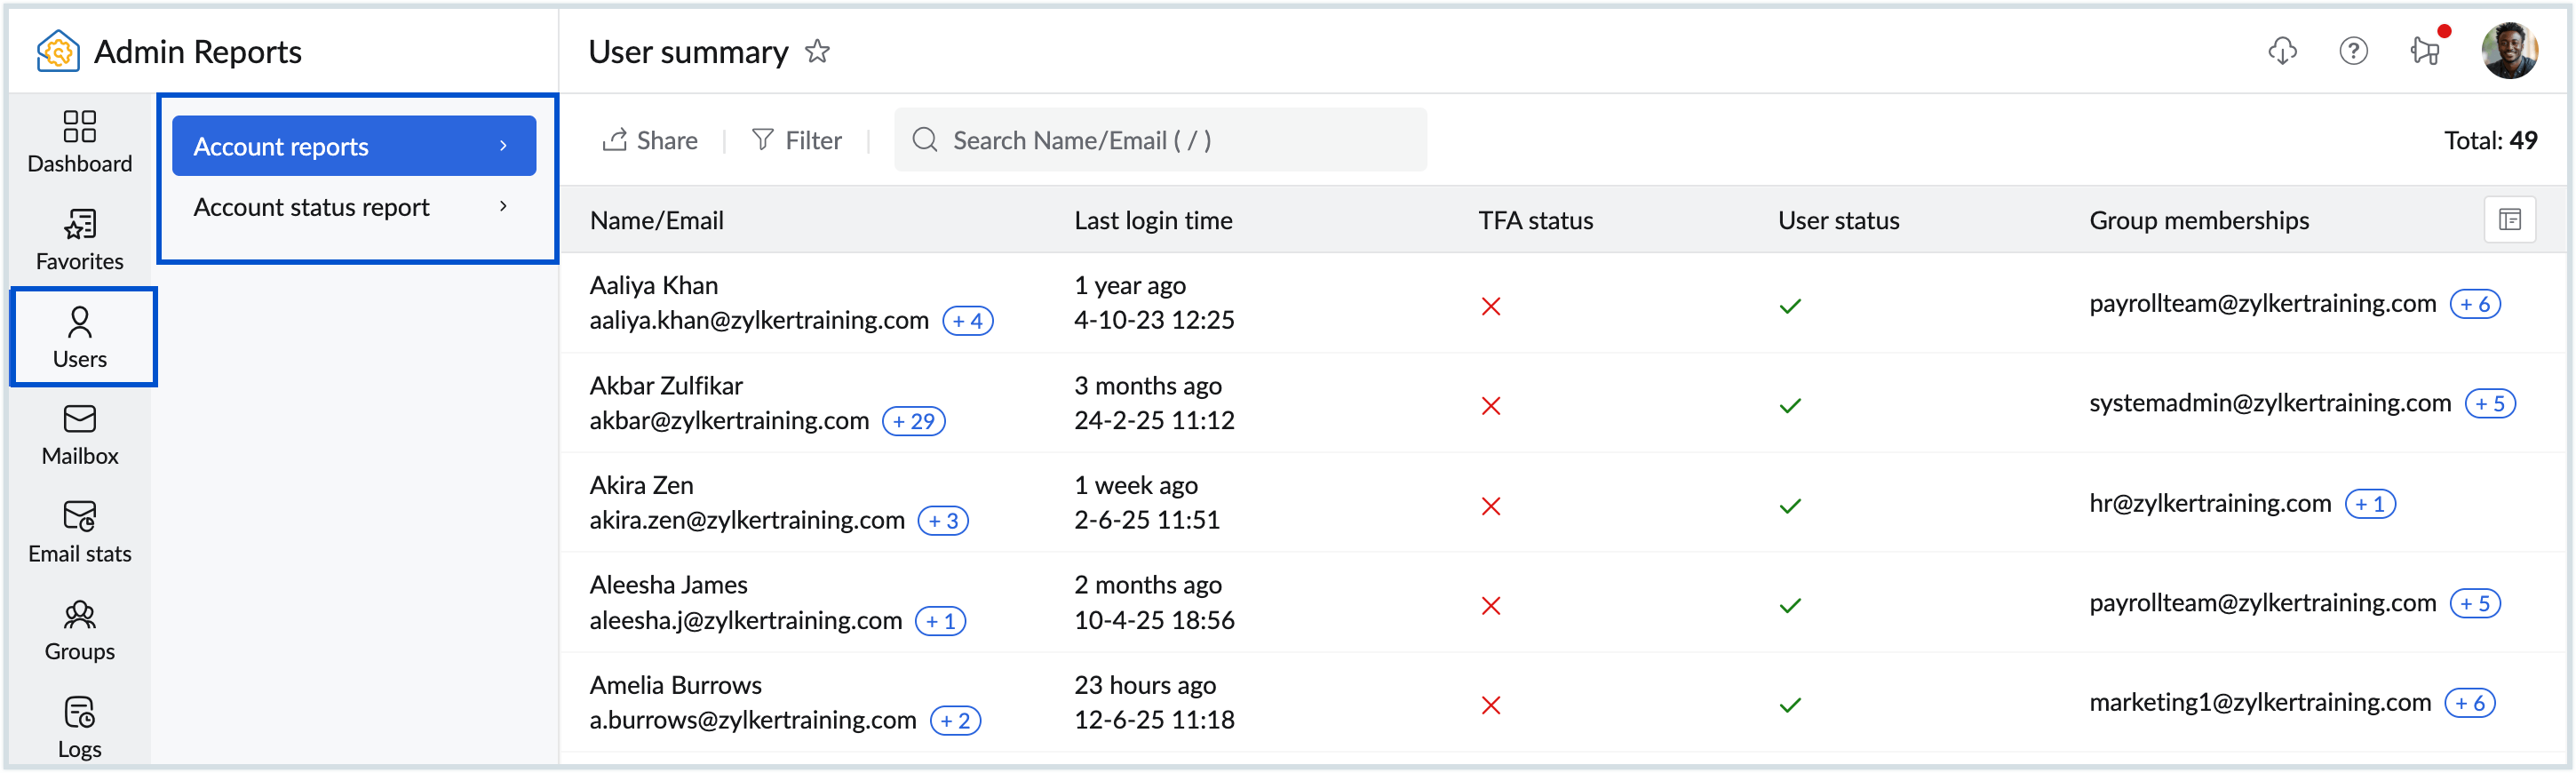The width and height of the screenshot is (2576, 773).
Task: Open Favorites in the sidebar
Action: (x=80, y=238)
